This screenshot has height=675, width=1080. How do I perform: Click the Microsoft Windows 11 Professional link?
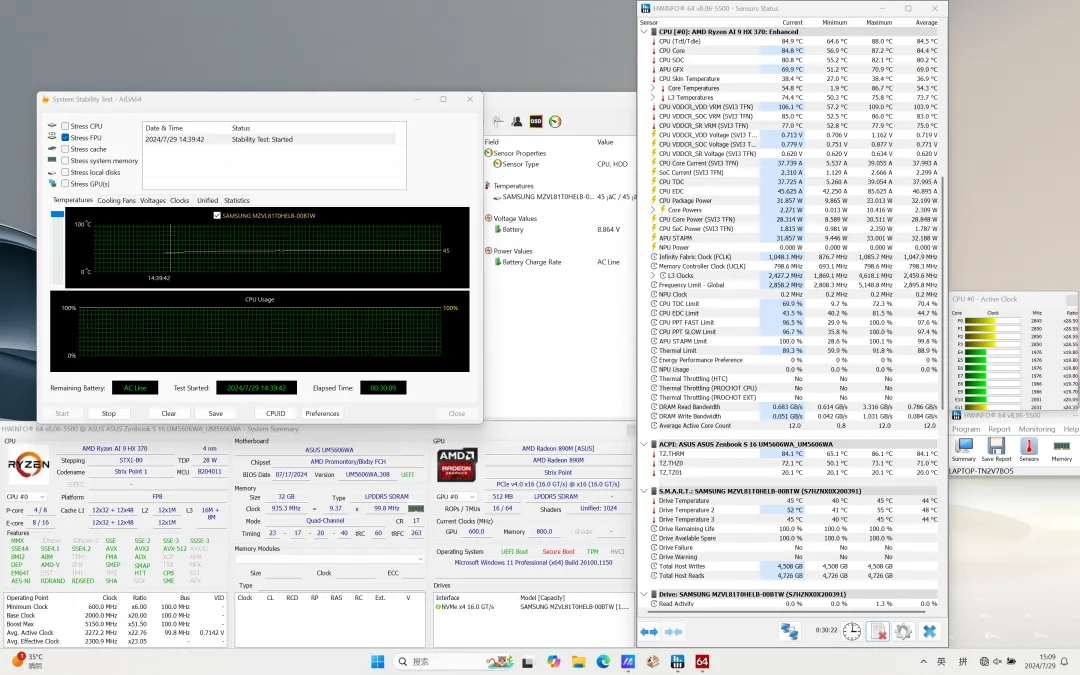pyautogui.click(x=533, y=563)
